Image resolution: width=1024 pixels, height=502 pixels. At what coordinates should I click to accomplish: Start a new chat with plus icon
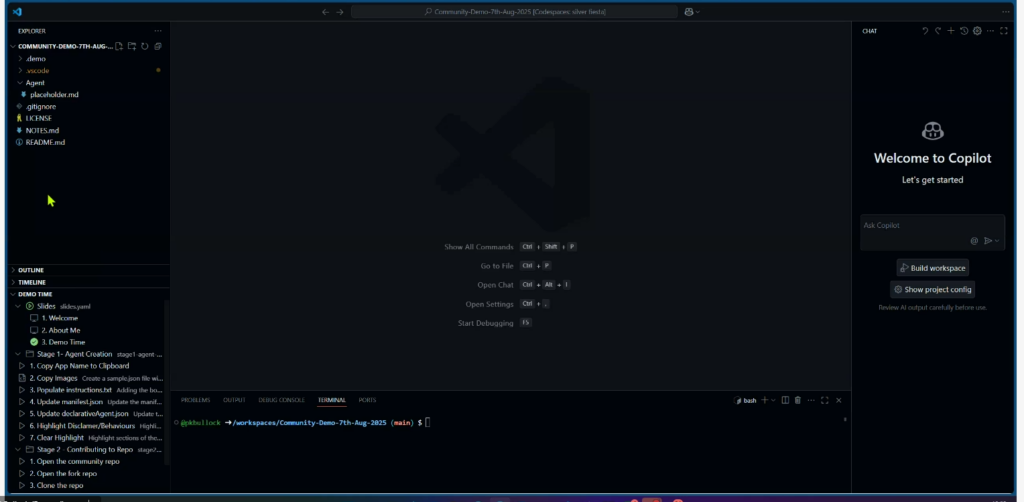click(x=951, y=31)
